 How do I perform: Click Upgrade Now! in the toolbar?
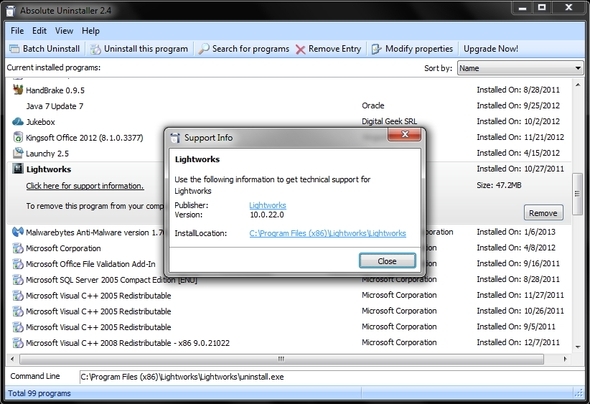pyautogui.click(x=491, y=49)
